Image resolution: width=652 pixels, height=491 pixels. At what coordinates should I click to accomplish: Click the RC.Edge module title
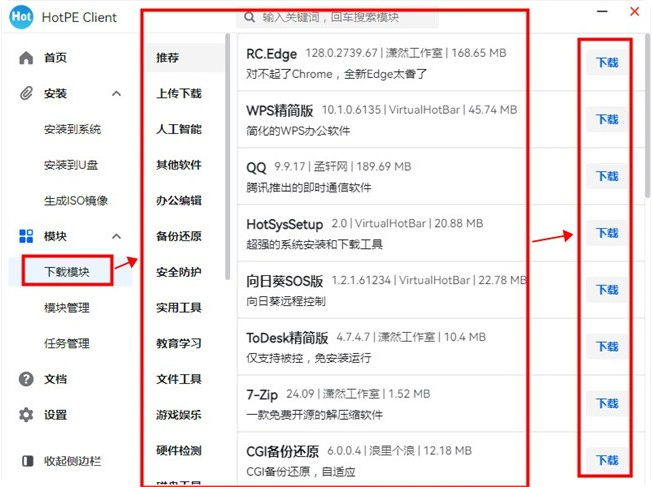[272, 54]
